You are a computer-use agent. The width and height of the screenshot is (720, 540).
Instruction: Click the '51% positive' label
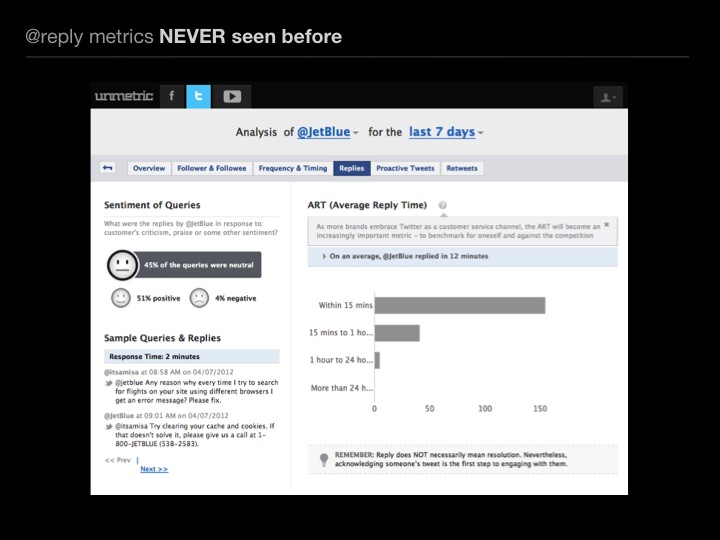click(158, 298)
